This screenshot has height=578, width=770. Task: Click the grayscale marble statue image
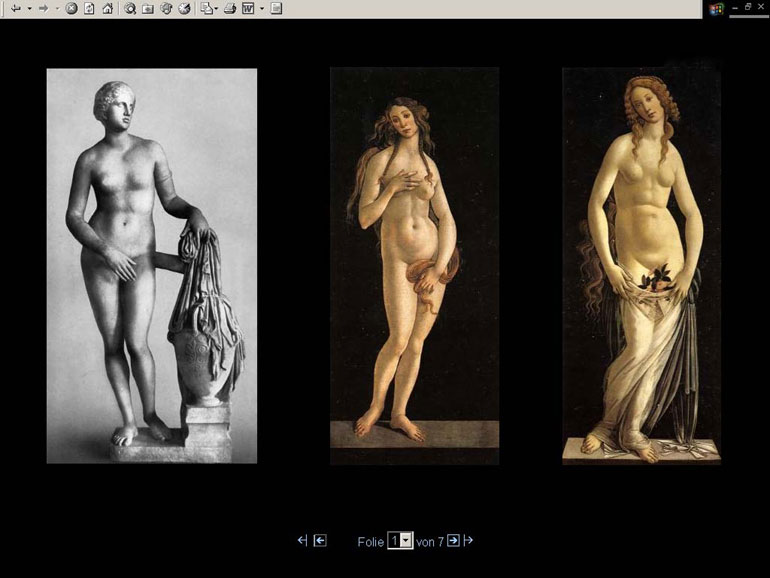point(151,265)
